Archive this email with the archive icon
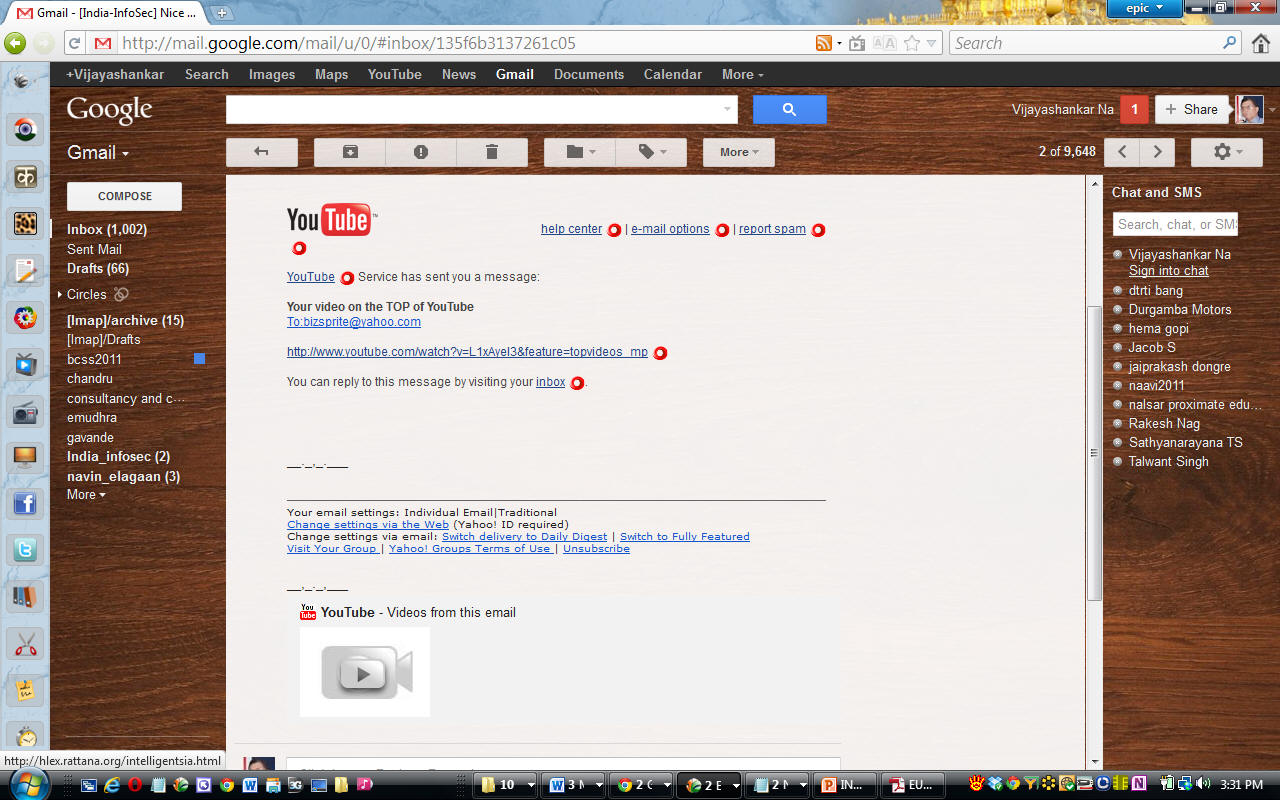The width and height of the screenshot is (1280, 800). [350, 152]
